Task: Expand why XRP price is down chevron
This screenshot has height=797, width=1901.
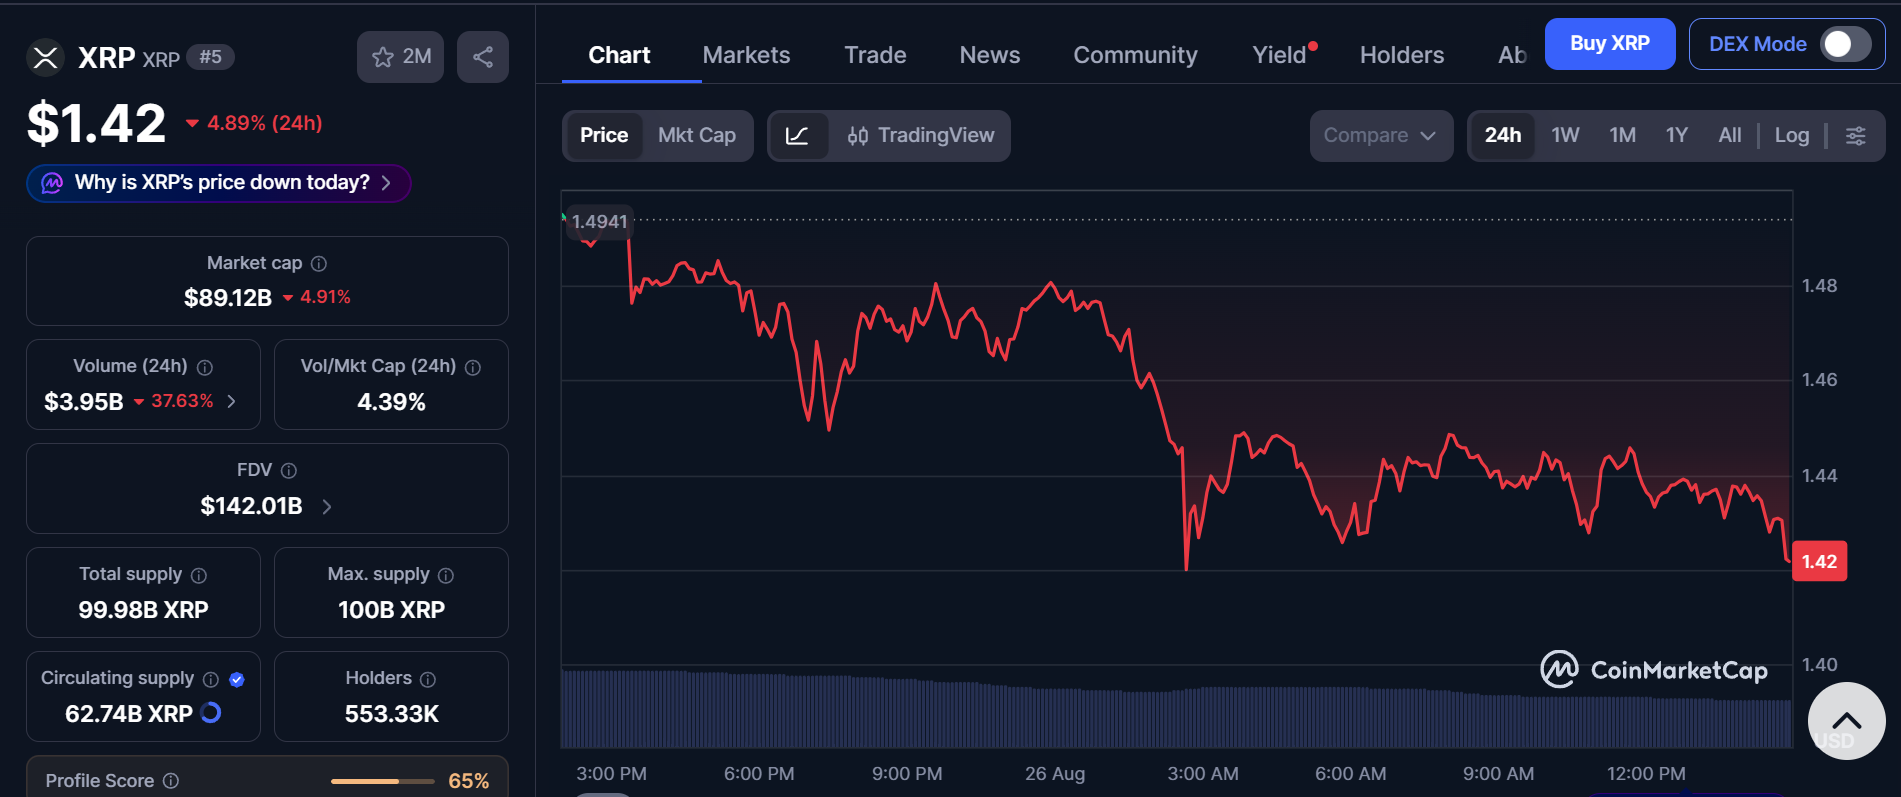Action: [x=386, y=183]
